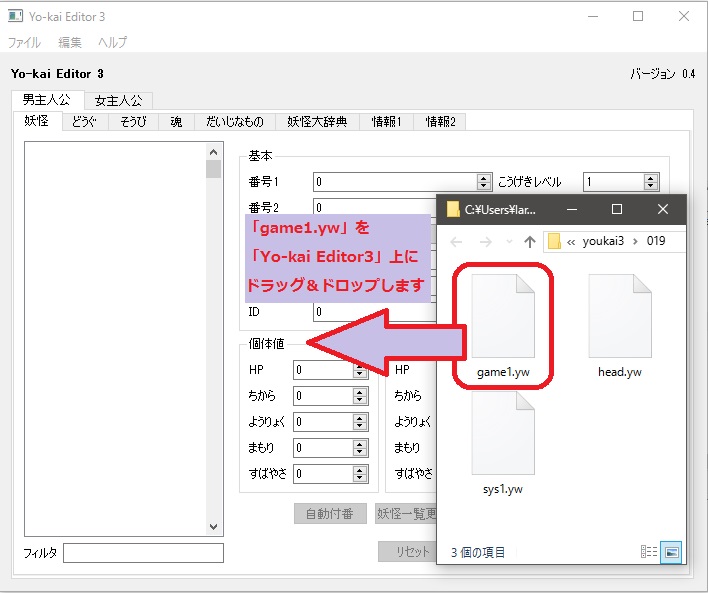708x593 pixels.
Task: Click the yo-kai list scroll up arrow
Action: coord(214,152)
